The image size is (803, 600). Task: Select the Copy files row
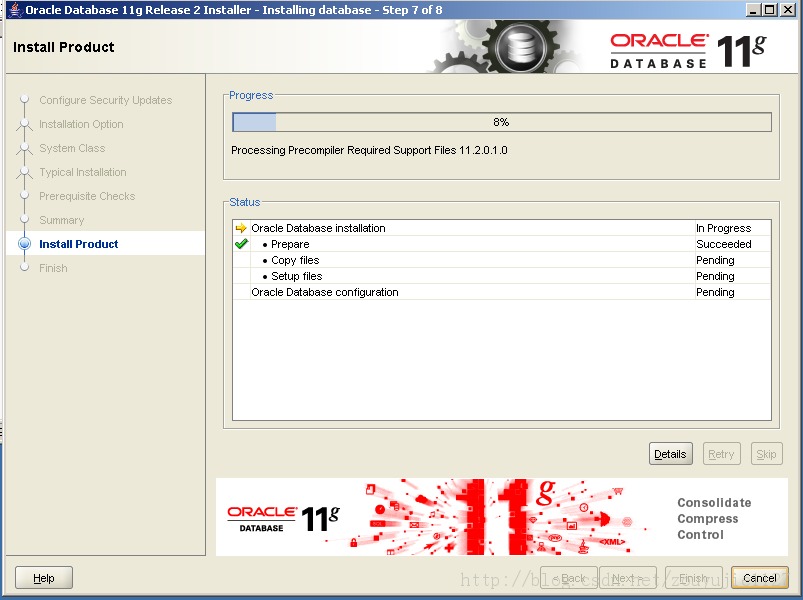(x=502, y=260)
